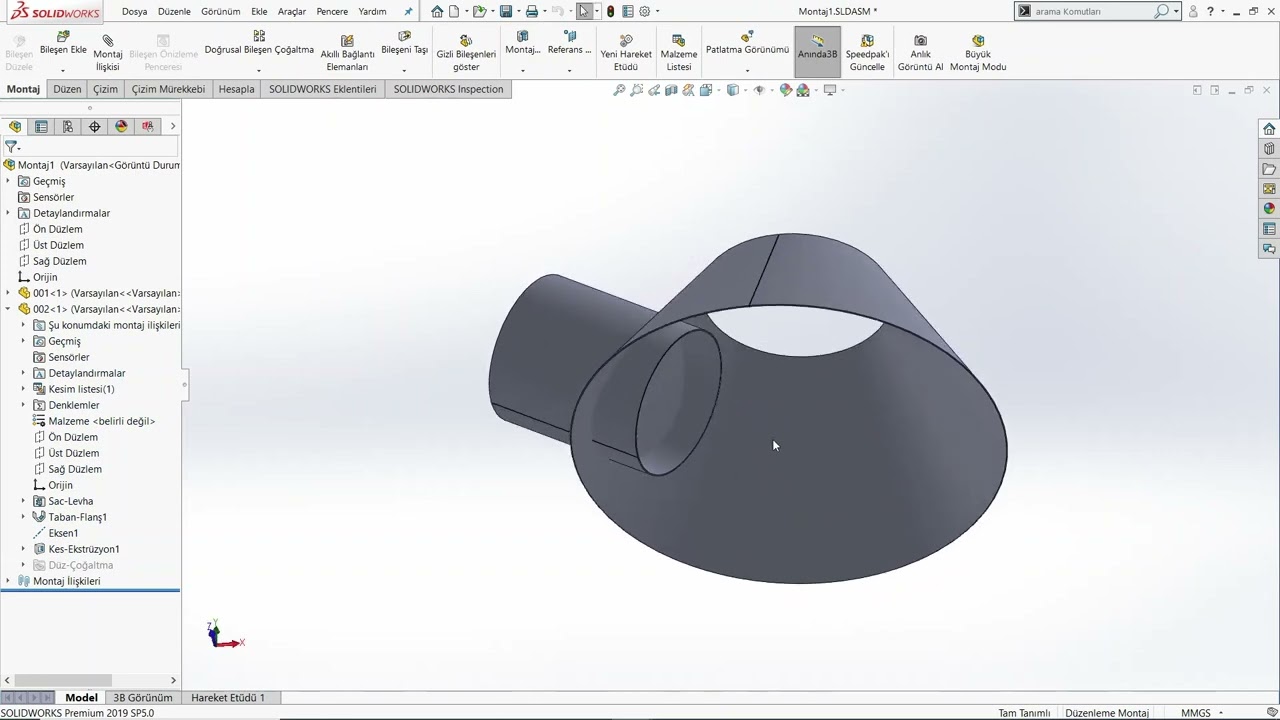Viewport: 1280px width, 720px height.
Task: Click Speedpak'ı Güncelle icon
Action: click(867, 53)
